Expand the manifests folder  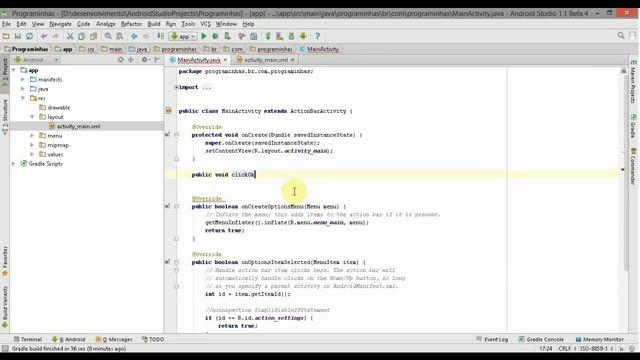click(x=23, y=80)
